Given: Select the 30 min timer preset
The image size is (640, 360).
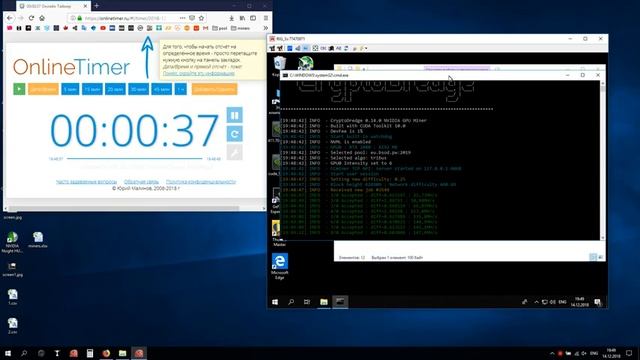Looking at the screenshot, I should (x=139, y=89).
